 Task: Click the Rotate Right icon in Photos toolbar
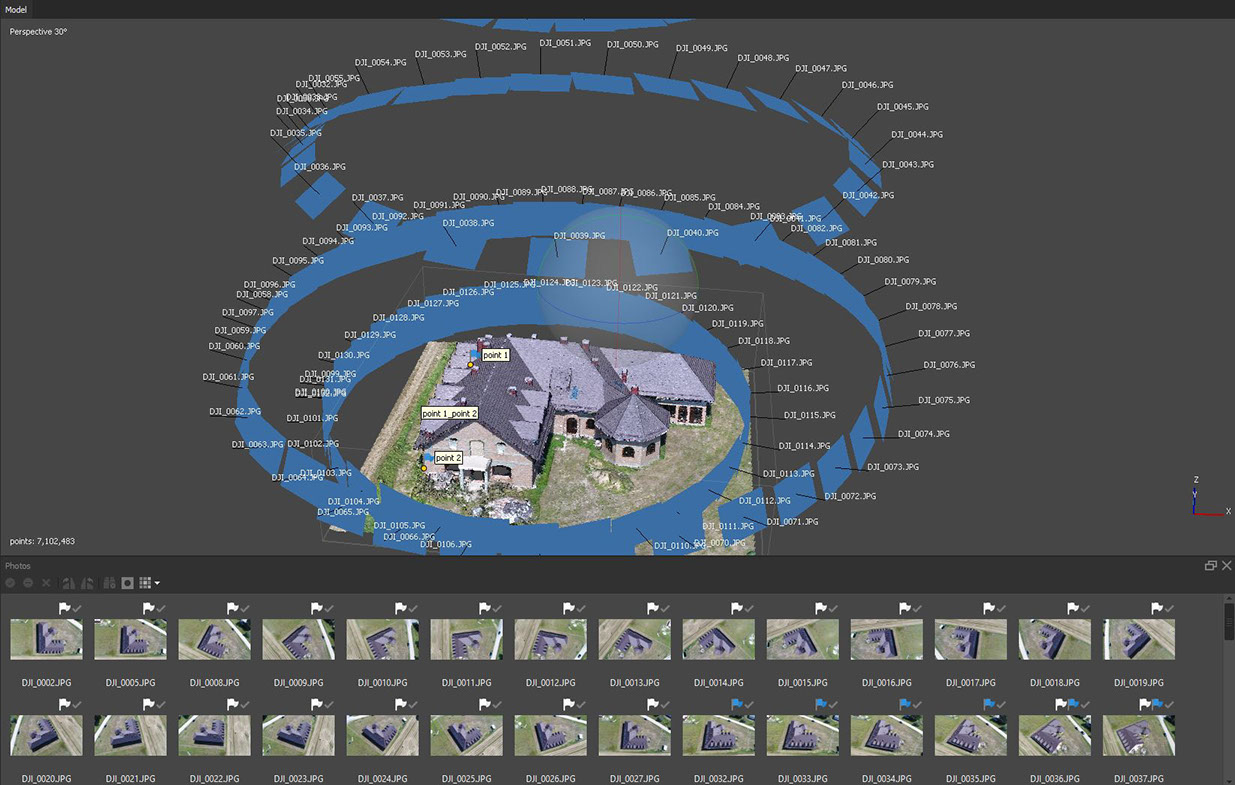click(87, 583)
